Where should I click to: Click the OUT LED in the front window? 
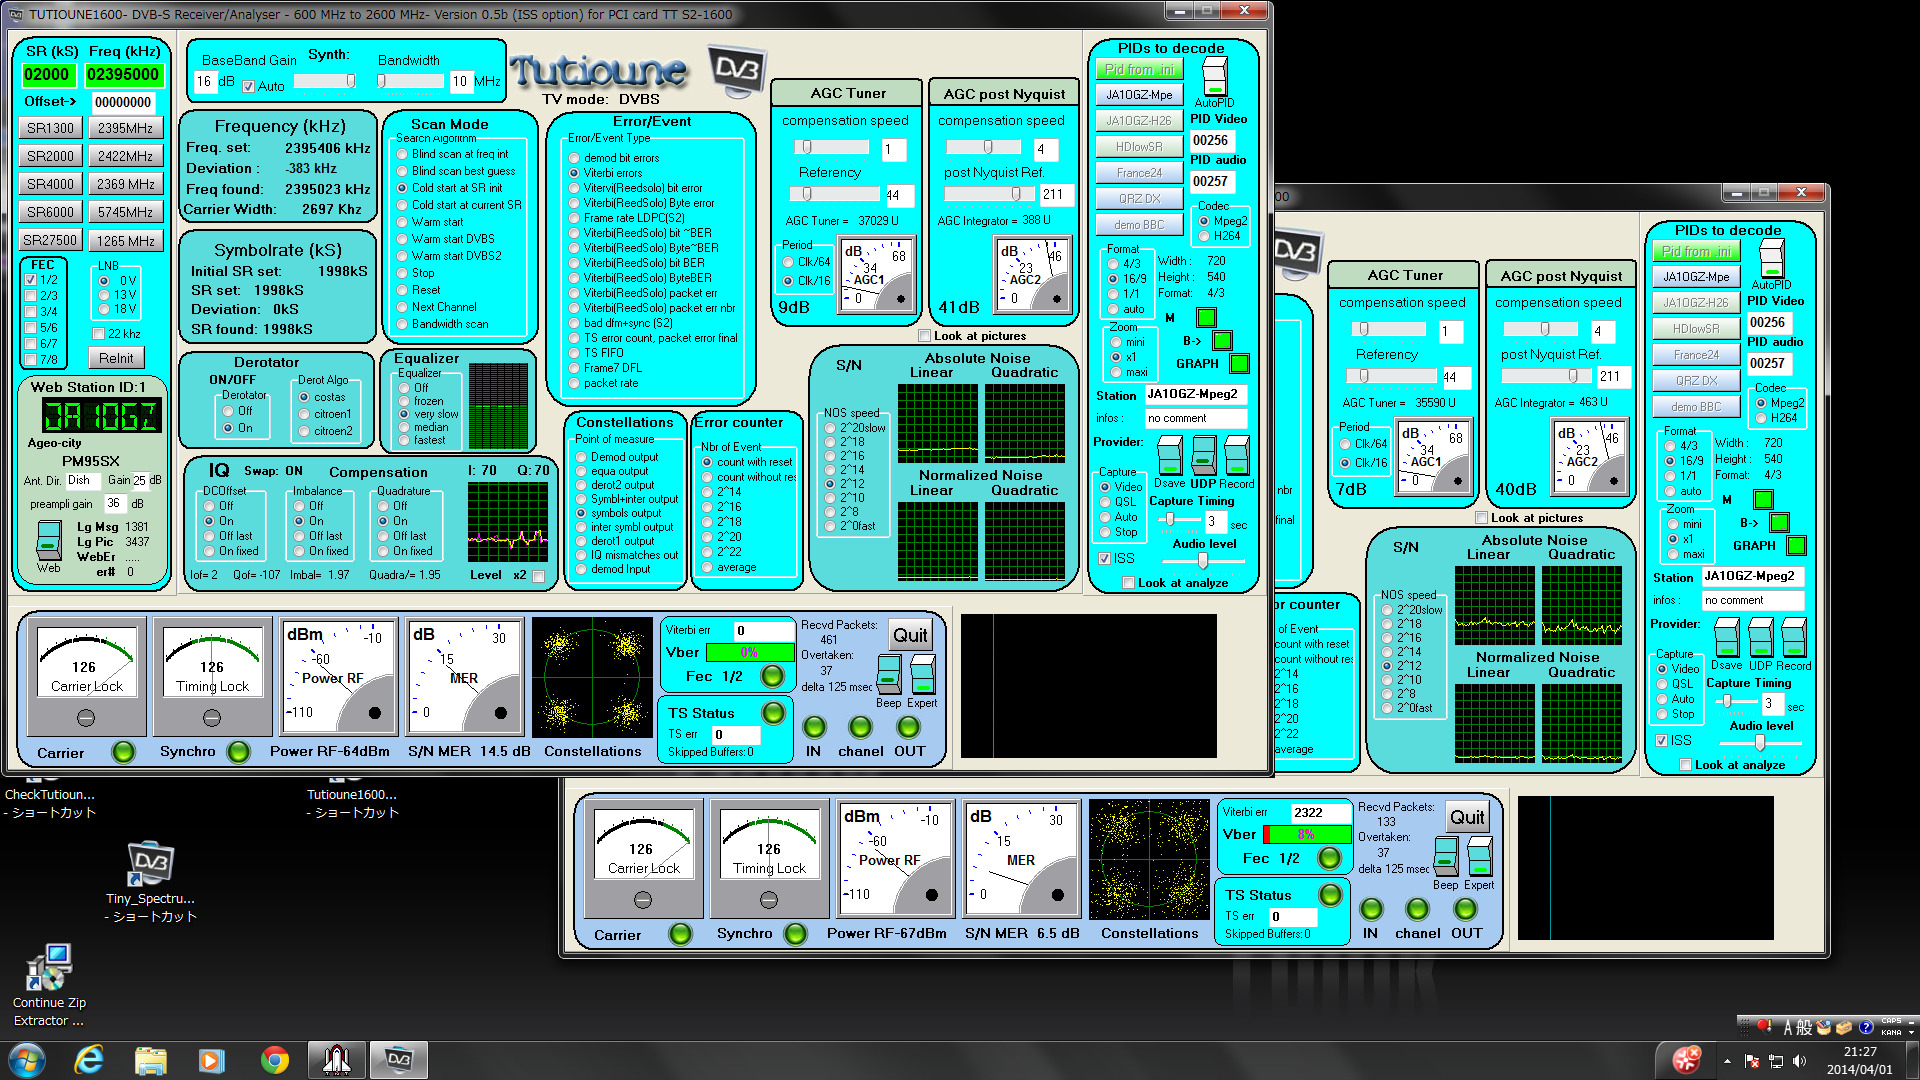pyautogui.click(x=908, y=727)
